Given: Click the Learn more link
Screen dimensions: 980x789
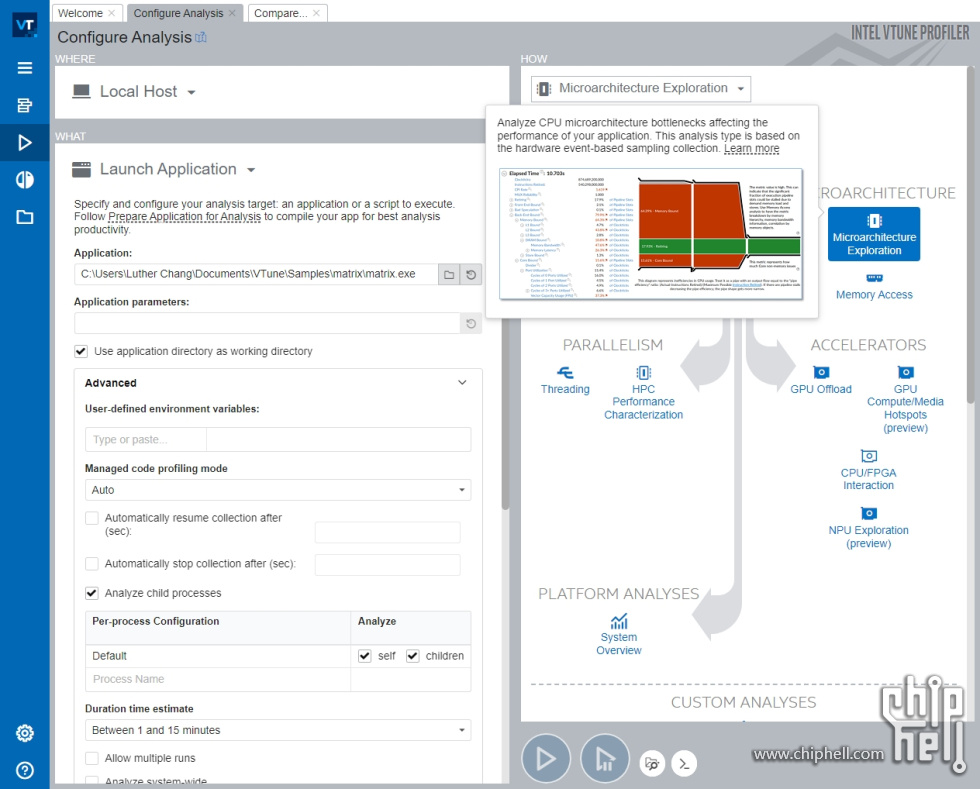Looking at the screenshot, I should pos(752,149).
